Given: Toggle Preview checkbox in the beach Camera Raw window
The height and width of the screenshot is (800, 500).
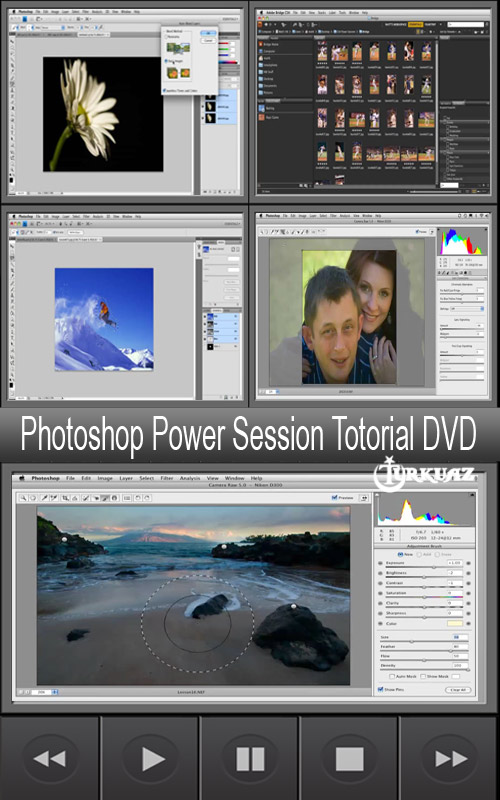Looking at the screenshot, I should point(334,497).
